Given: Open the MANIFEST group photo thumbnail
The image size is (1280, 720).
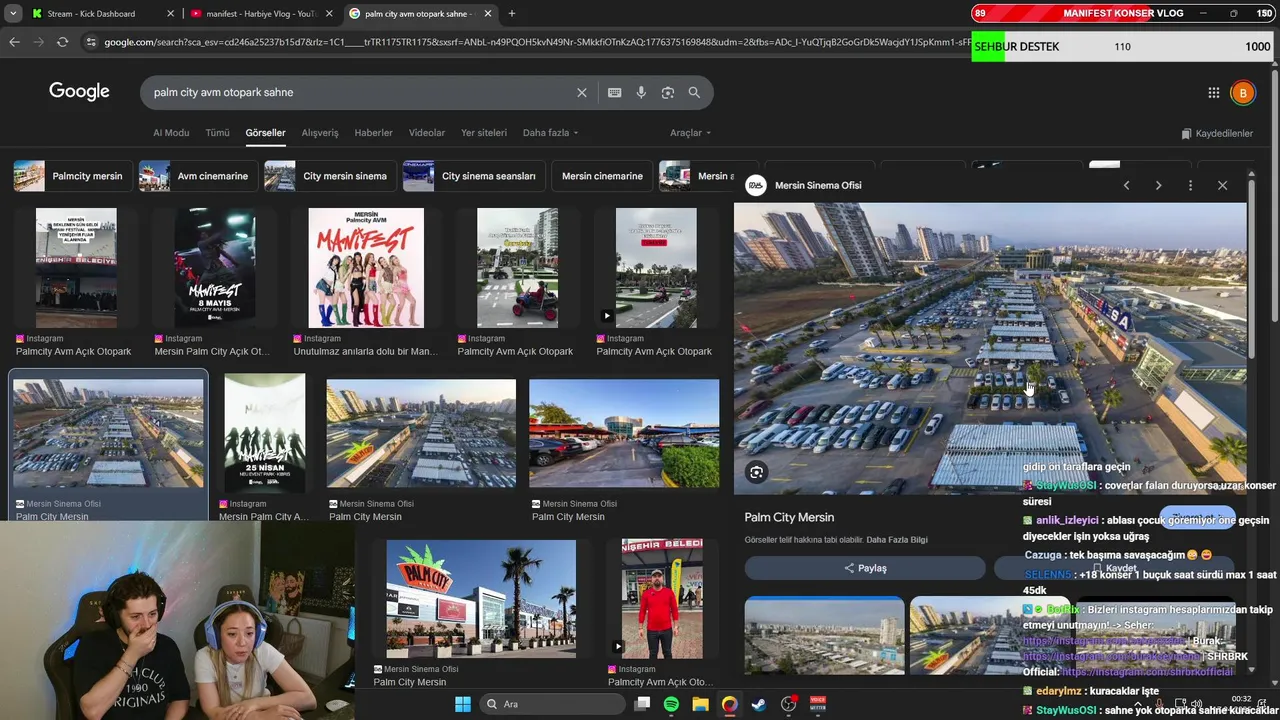Looking at the screenshot, I should (x=366, y=268).
